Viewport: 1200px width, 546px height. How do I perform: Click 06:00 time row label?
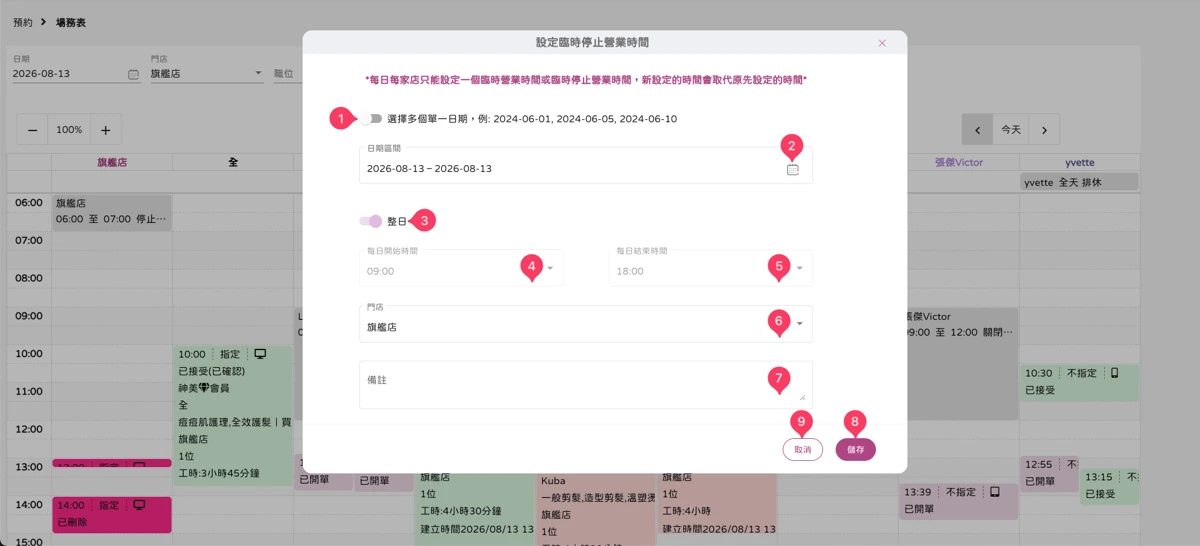click(x=29, y=202)
